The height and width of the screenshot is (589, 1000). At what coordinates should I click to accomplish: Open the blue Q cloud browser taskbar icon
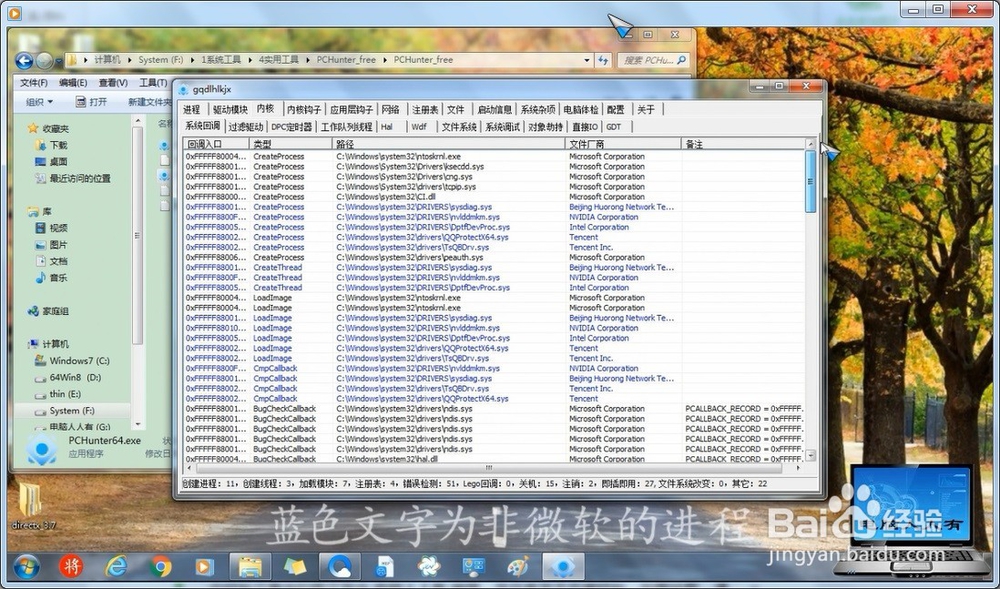click(x=339, y=566)
